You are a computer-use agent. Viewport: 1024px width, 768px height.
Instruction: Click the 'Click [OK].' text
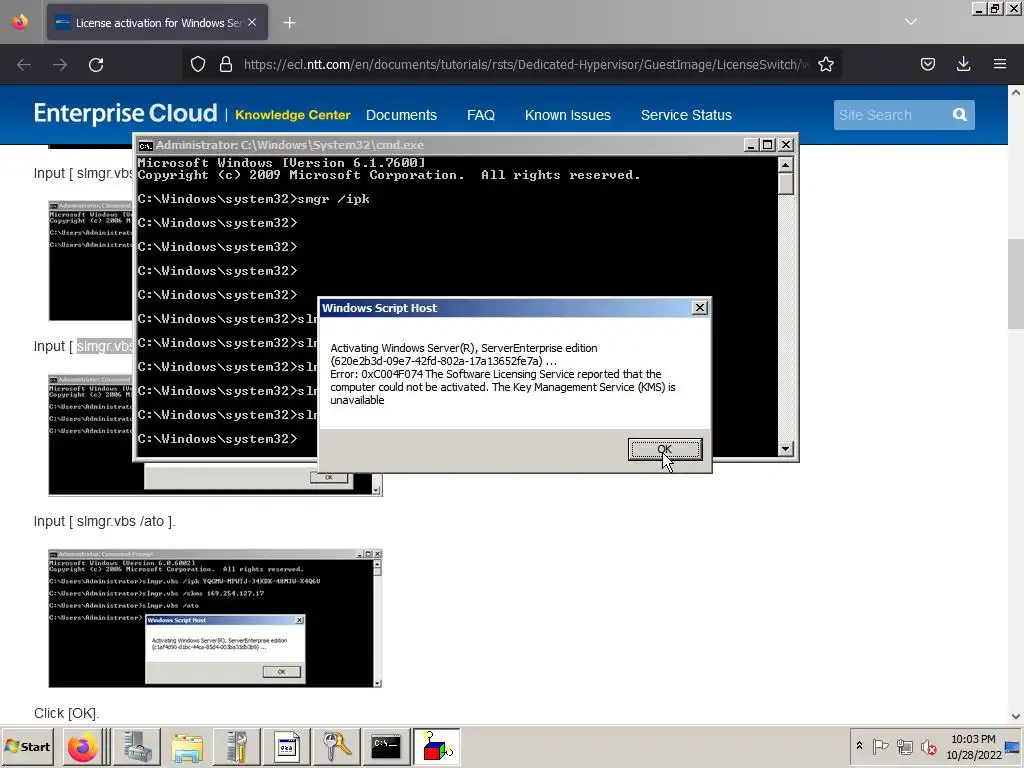[x=67, y=713]
